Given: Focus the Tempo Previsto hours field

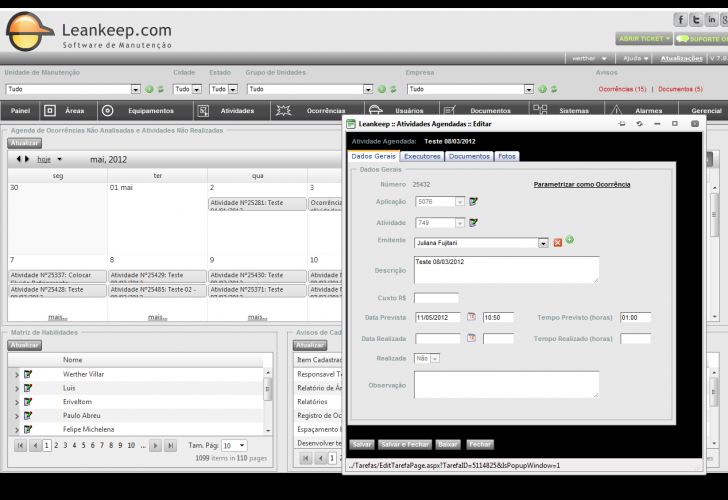Looking at the screenshot, I should tap(635, 318).
